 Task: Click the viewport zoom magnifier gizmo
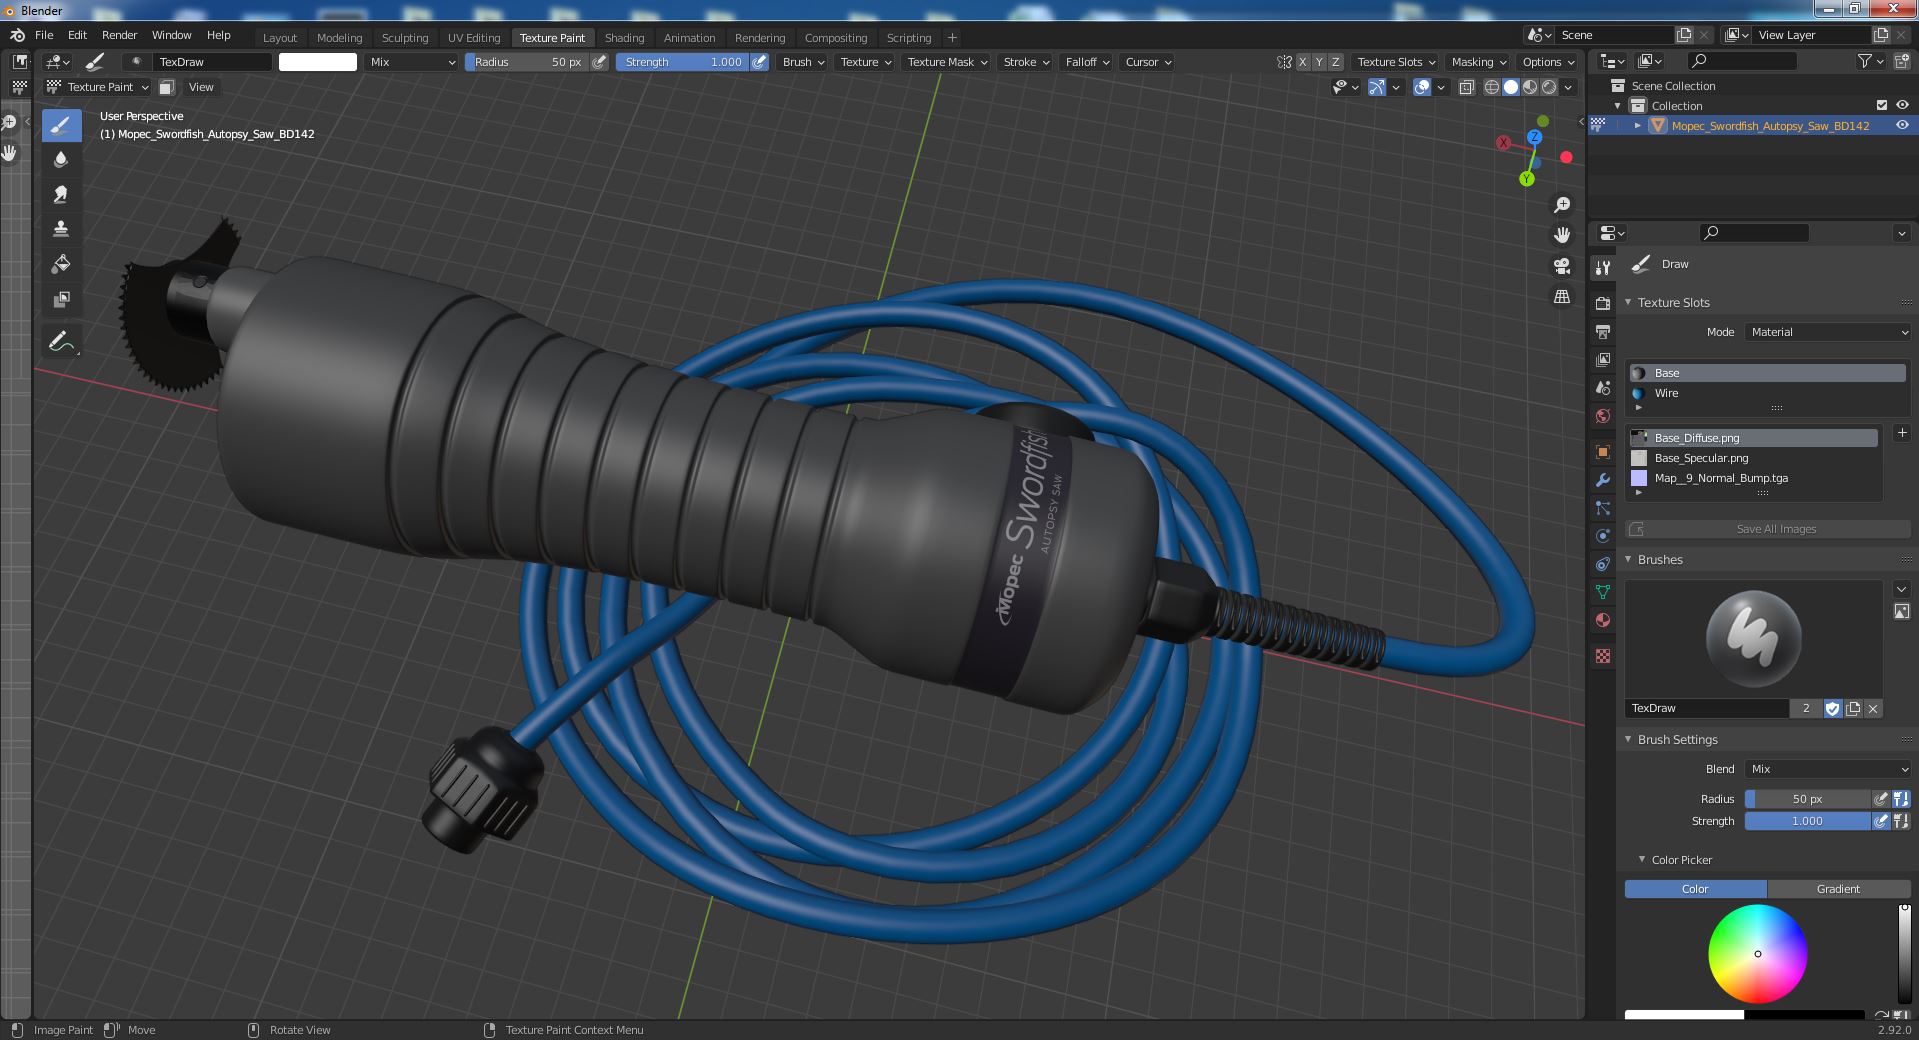pyautogui.click(x=1561, y=205)
